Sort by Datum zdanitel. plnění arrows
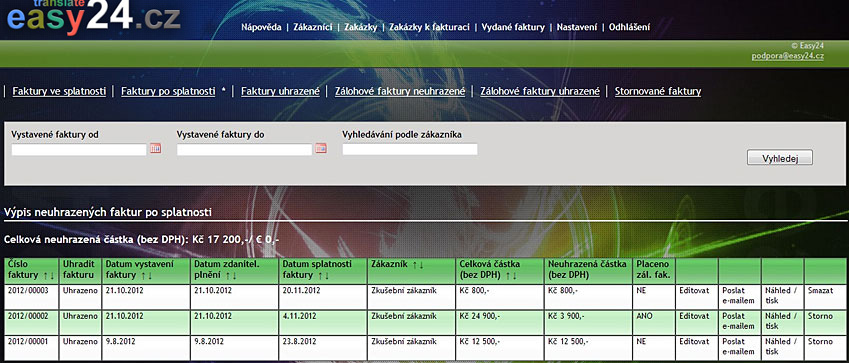 pyautogui.click(x=231, y=275)
